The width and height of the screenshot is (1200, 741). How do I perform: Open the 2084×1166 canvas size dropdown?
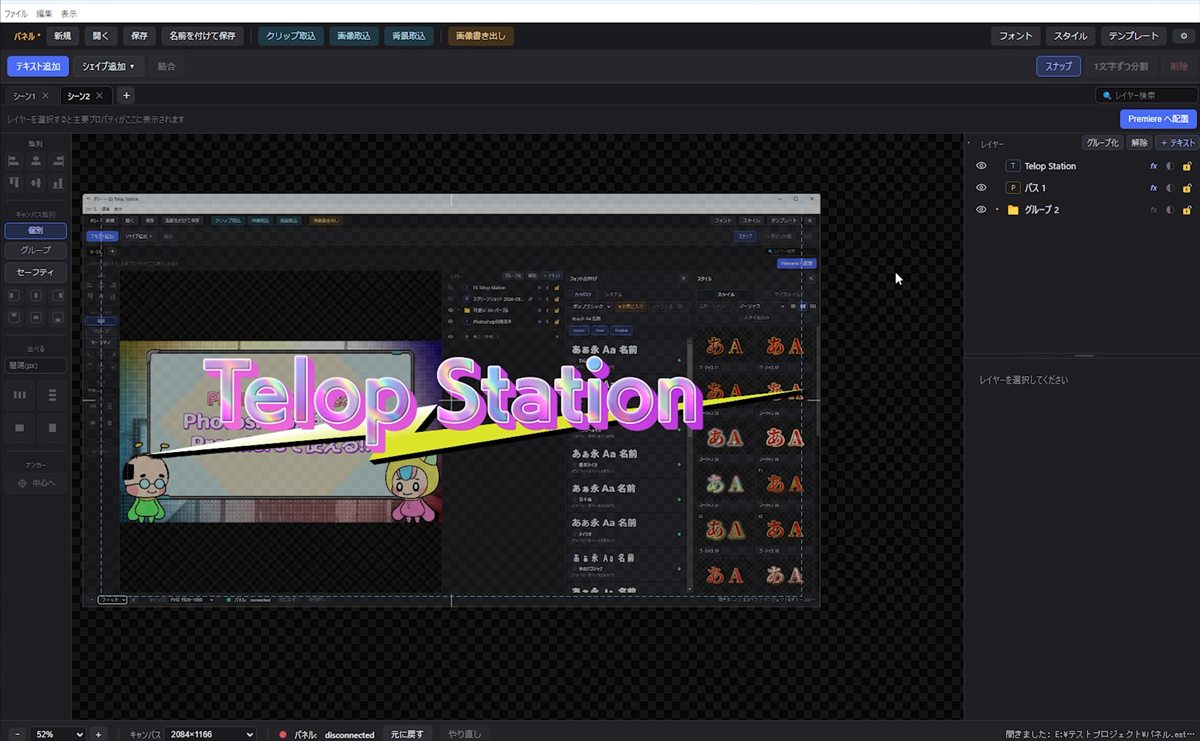209,734
